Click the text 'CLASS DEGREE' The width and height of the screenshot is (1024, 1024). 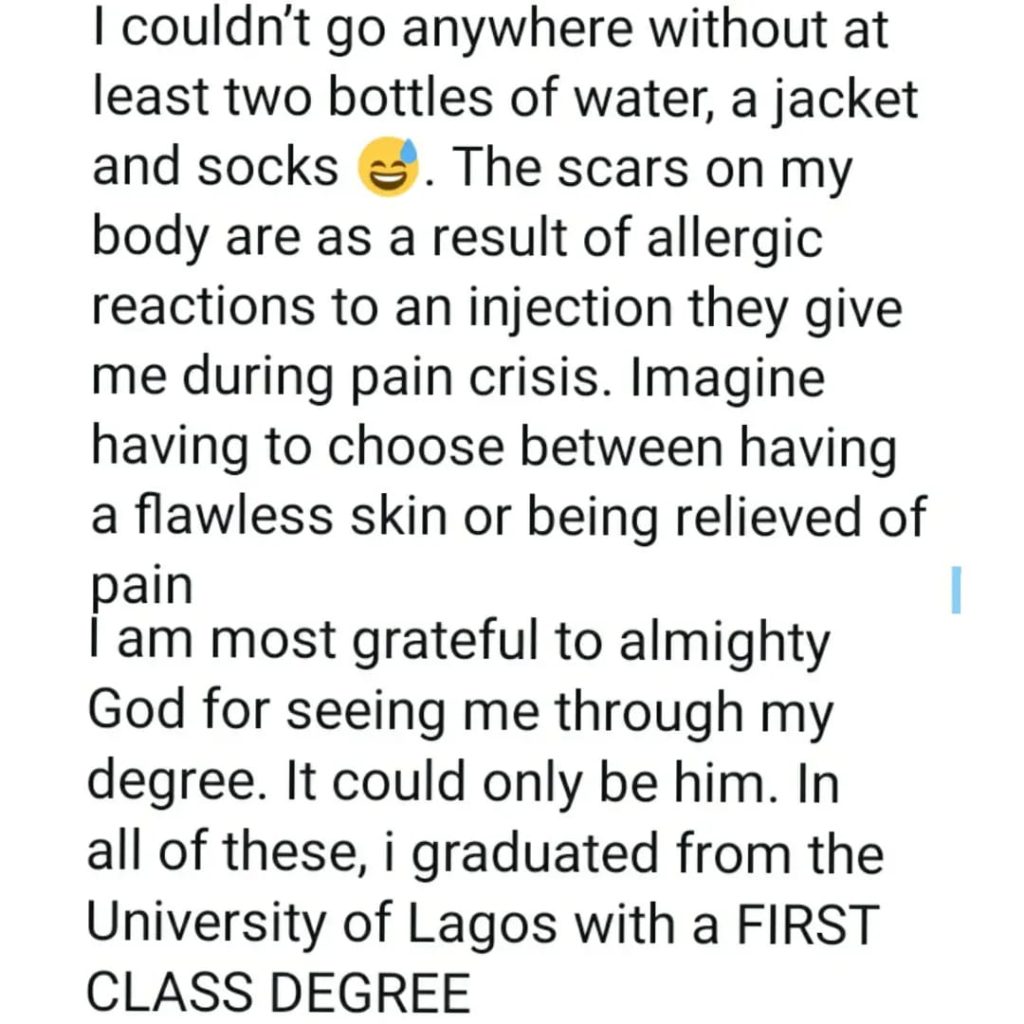point(278,995)
